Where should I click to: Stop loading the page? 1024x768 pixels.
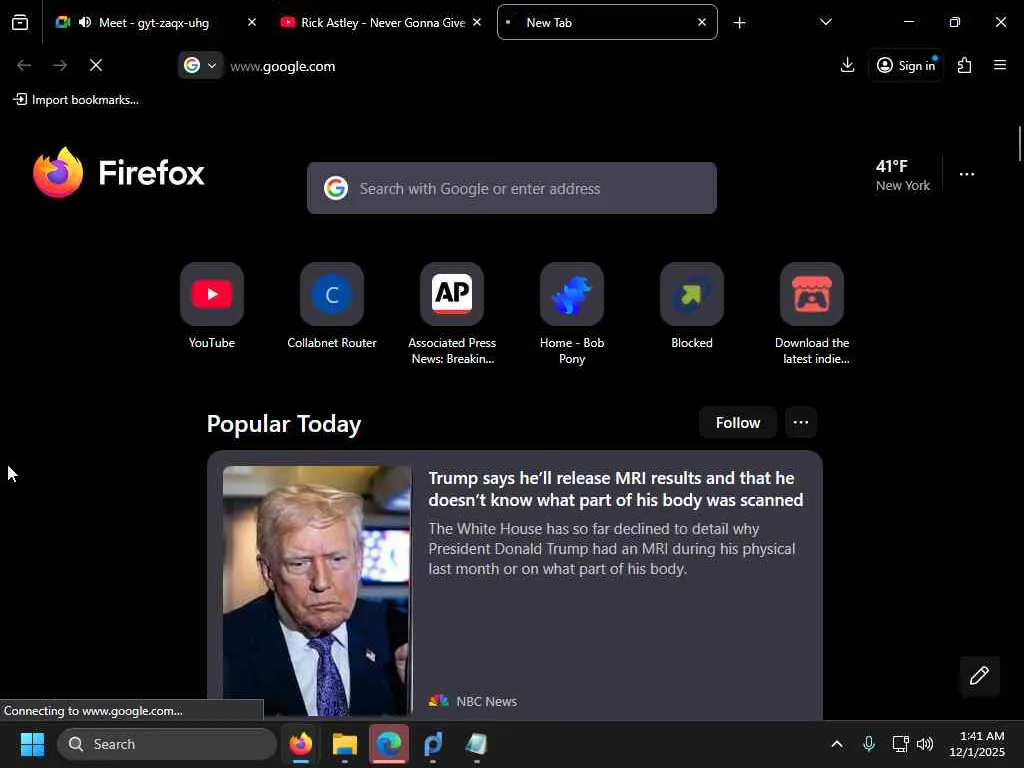95,65
